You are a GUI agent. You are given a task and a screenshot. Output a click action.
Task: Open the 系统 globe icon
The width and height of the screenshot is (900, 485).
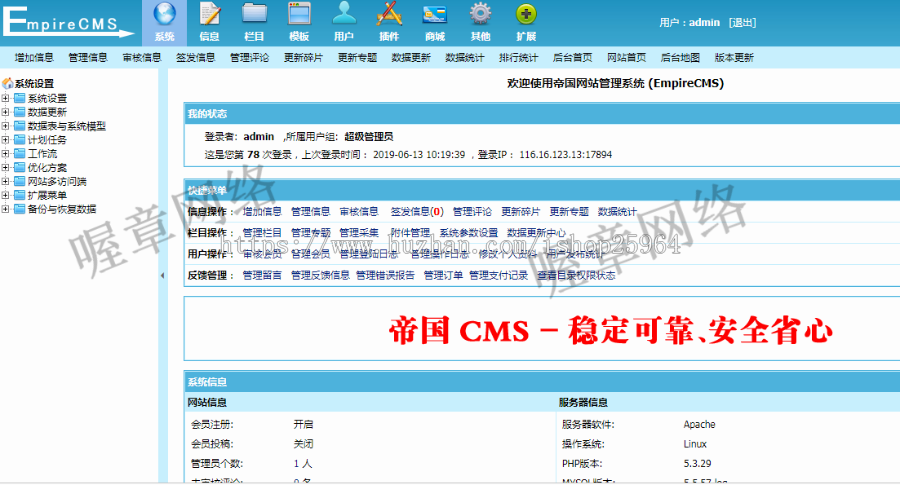(165, 14)
